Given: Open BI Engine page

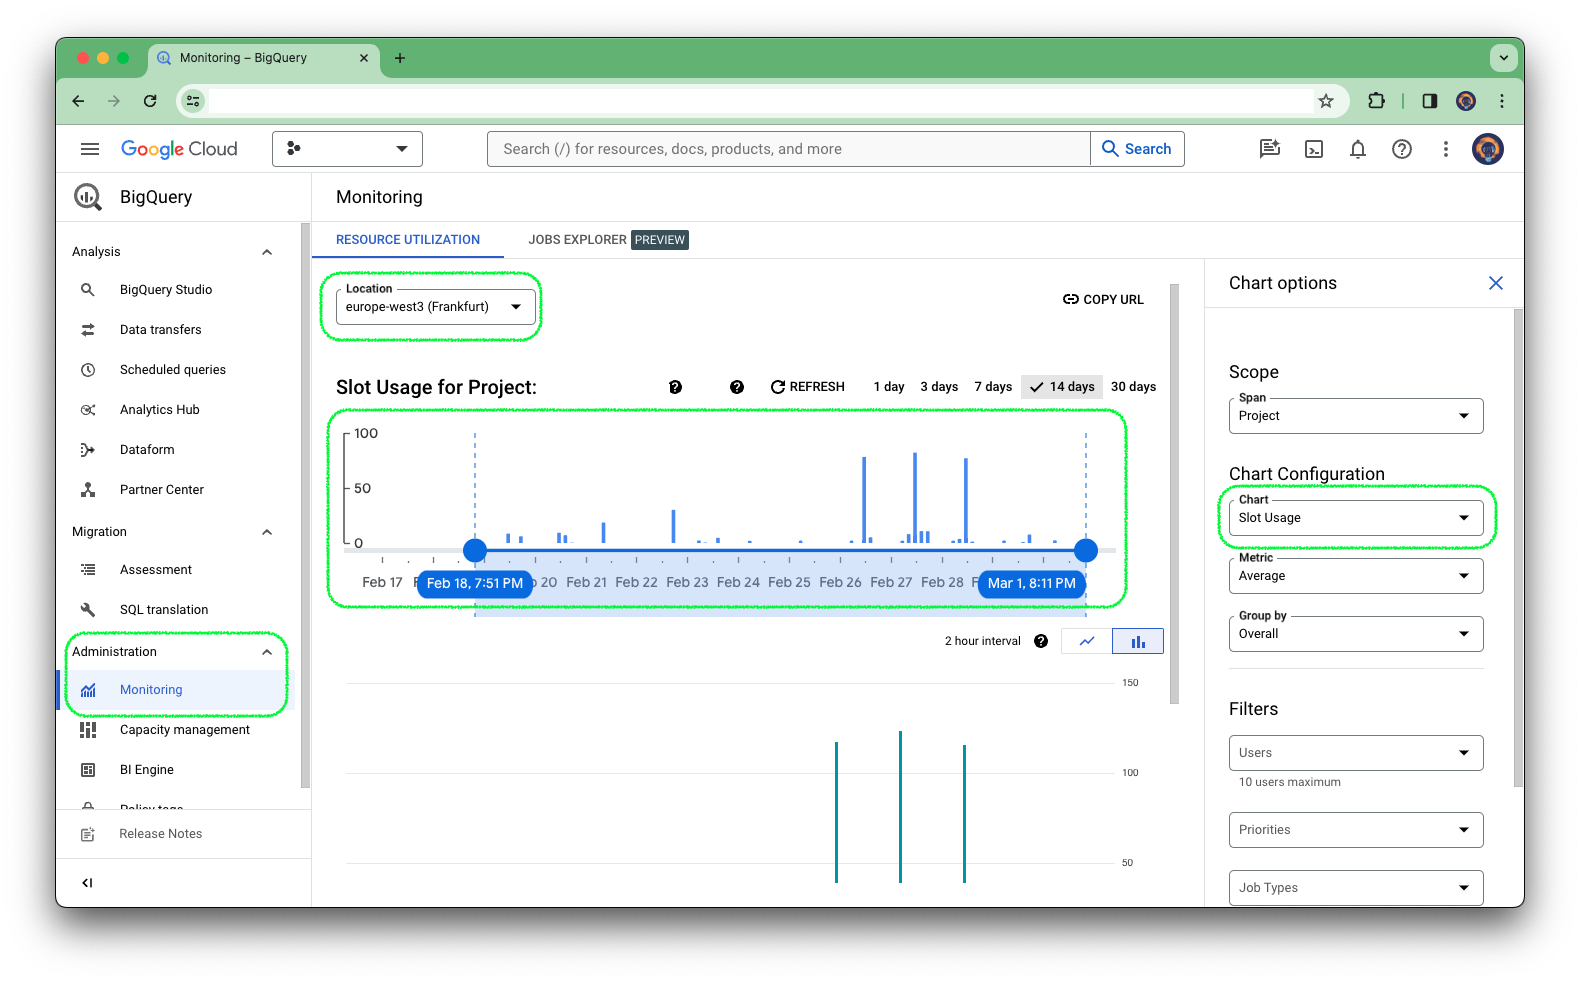Looking at the screenshot, I should pos(146,770).
